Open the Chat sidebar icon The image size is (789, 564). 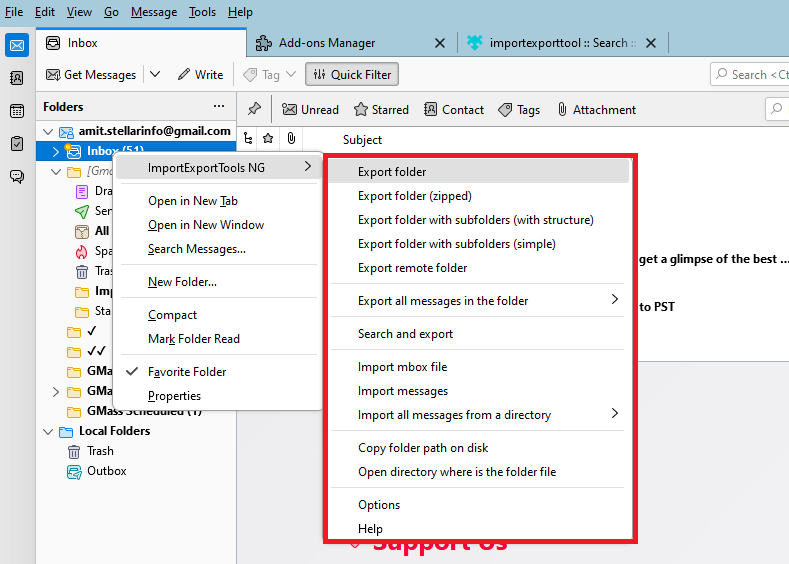[17, 176]
